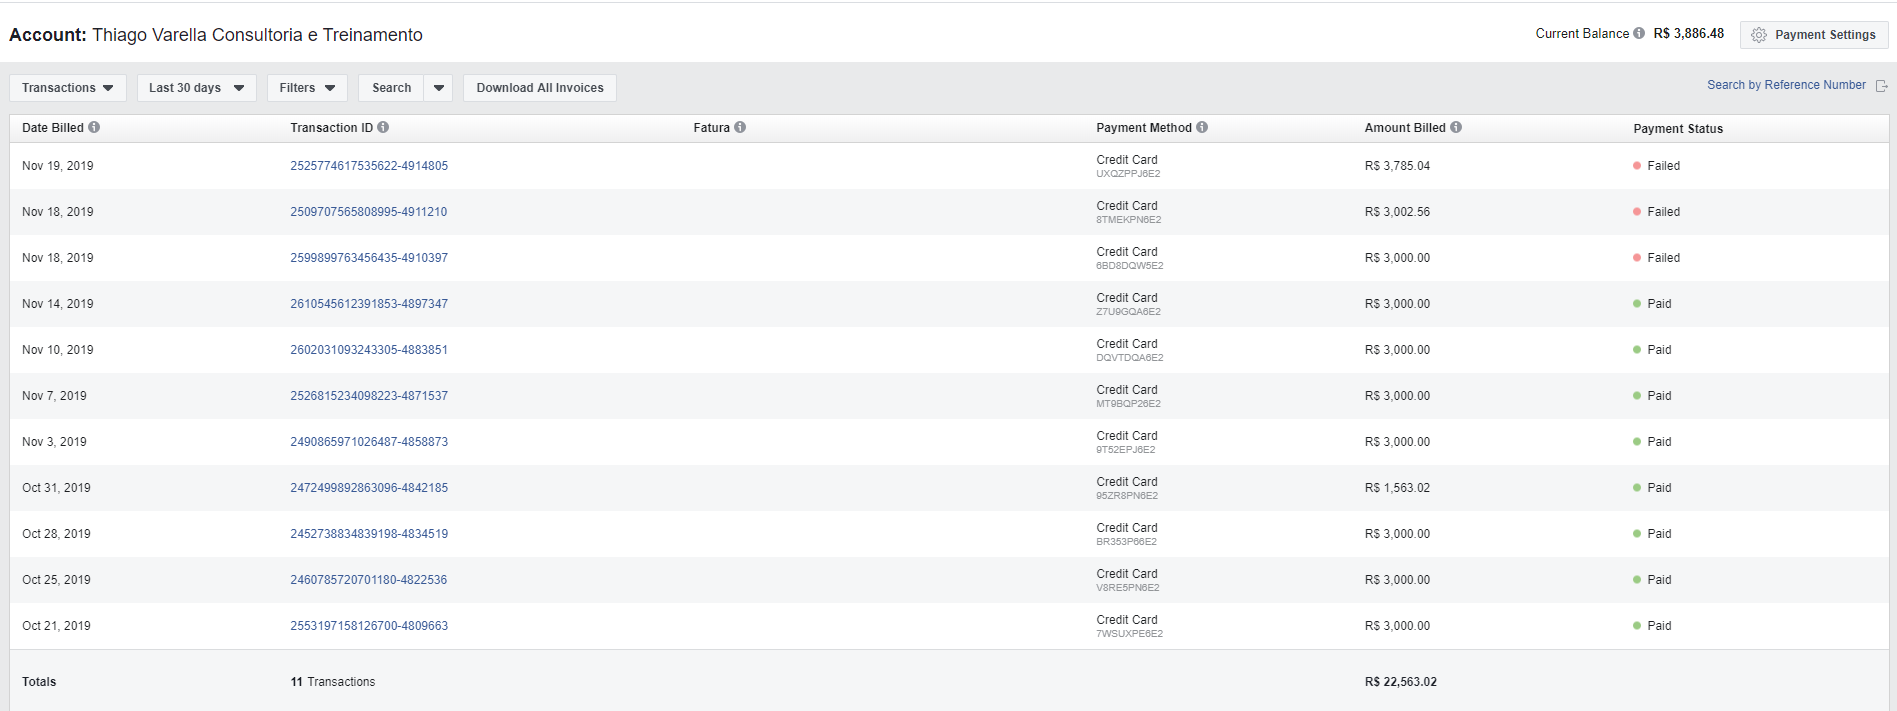Open transaction 2525774617535622-4914805
The width and height of the screenshot is (1897, 711).
(369, 166)
